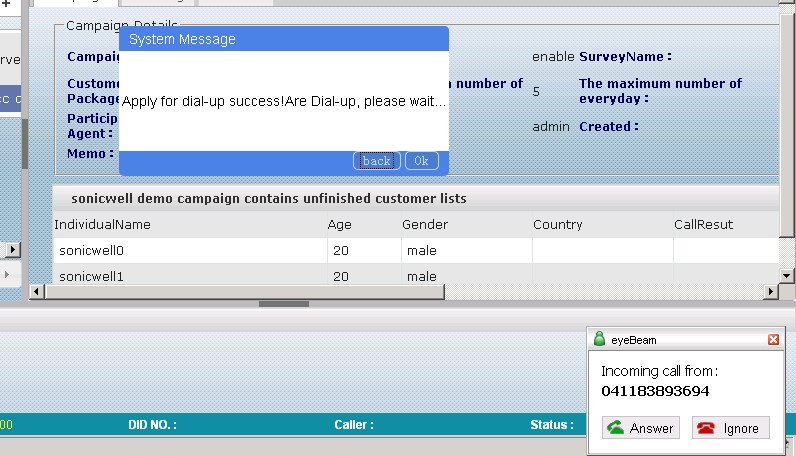Answer the incoming eyeBeam call
796x456 pixels.
640,428
